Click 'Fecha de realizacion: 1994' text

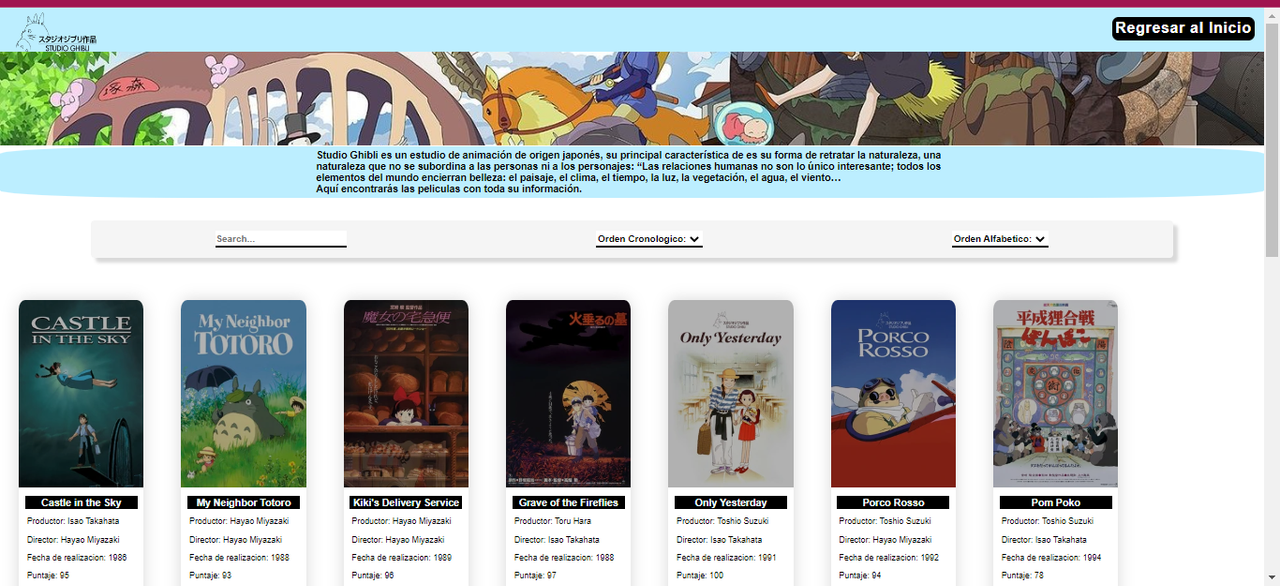point(1051,558)
